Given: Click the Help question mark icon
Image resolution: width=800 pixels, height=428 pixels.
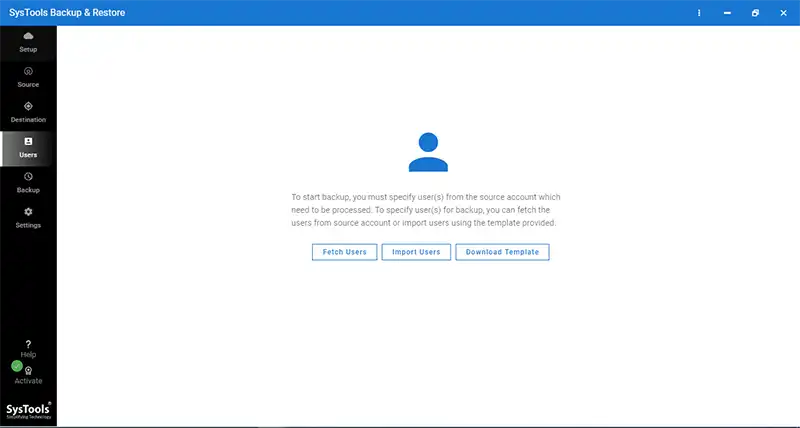Looking at the screenshot, I should [x=28, y=344].
